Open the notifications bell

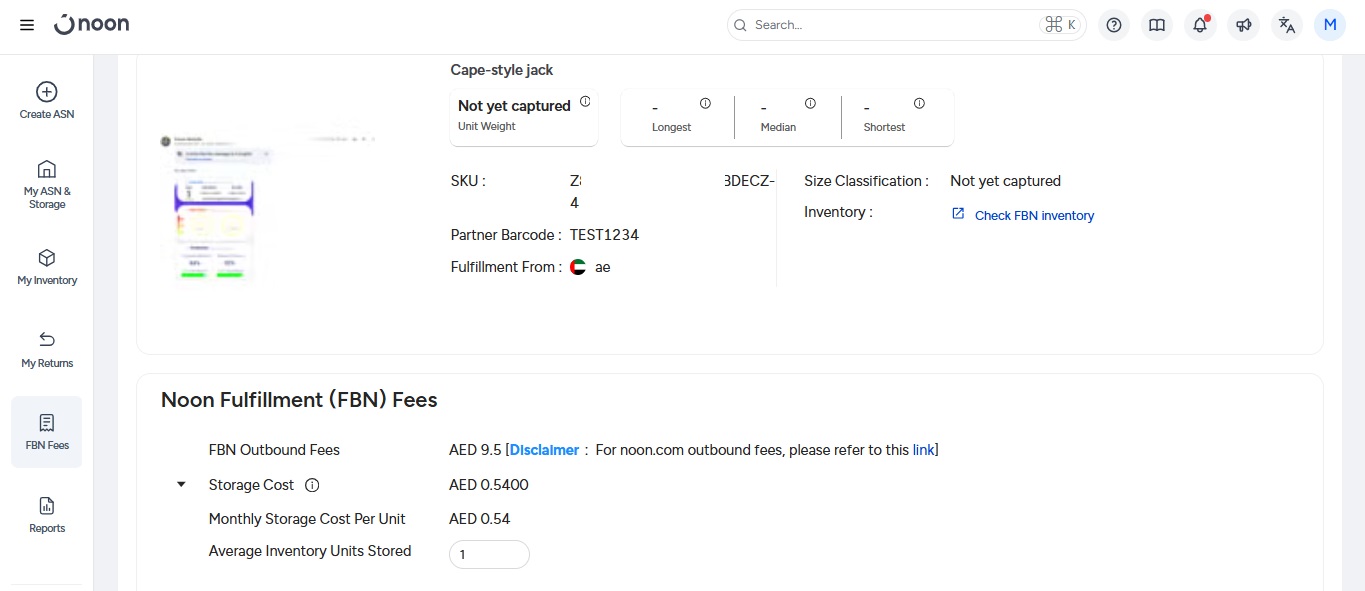pos(1200,25)
